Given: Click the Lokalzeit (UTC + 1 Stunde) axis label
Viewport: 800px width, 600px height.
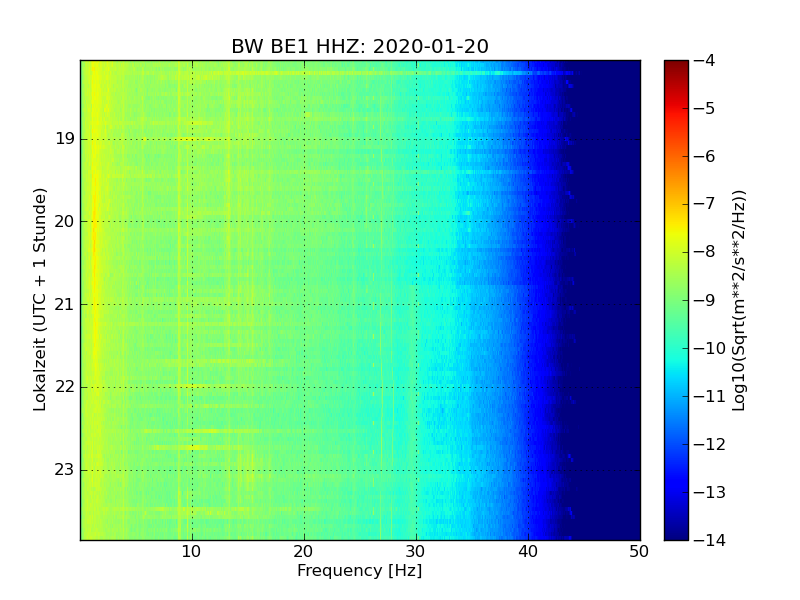Looking at the screenshot, I should (40, 300).
